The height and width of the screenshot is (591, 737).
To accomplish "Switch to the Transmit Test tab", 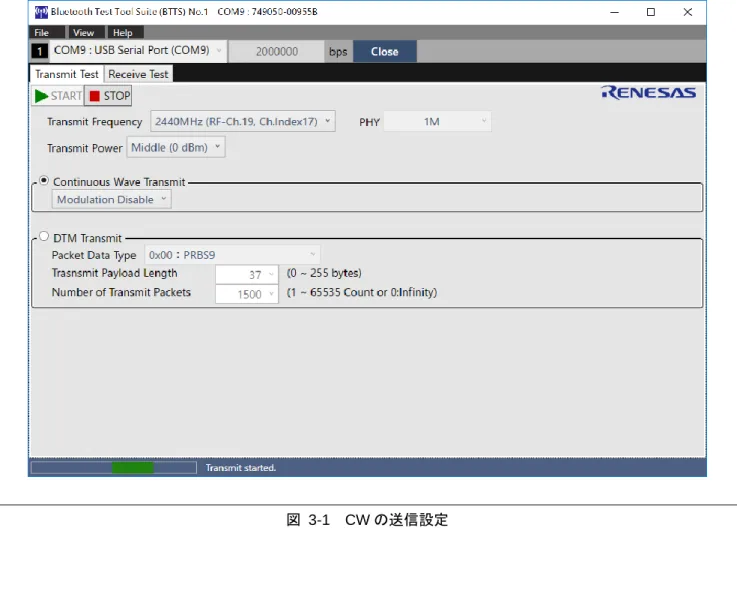I will point(67,74).
